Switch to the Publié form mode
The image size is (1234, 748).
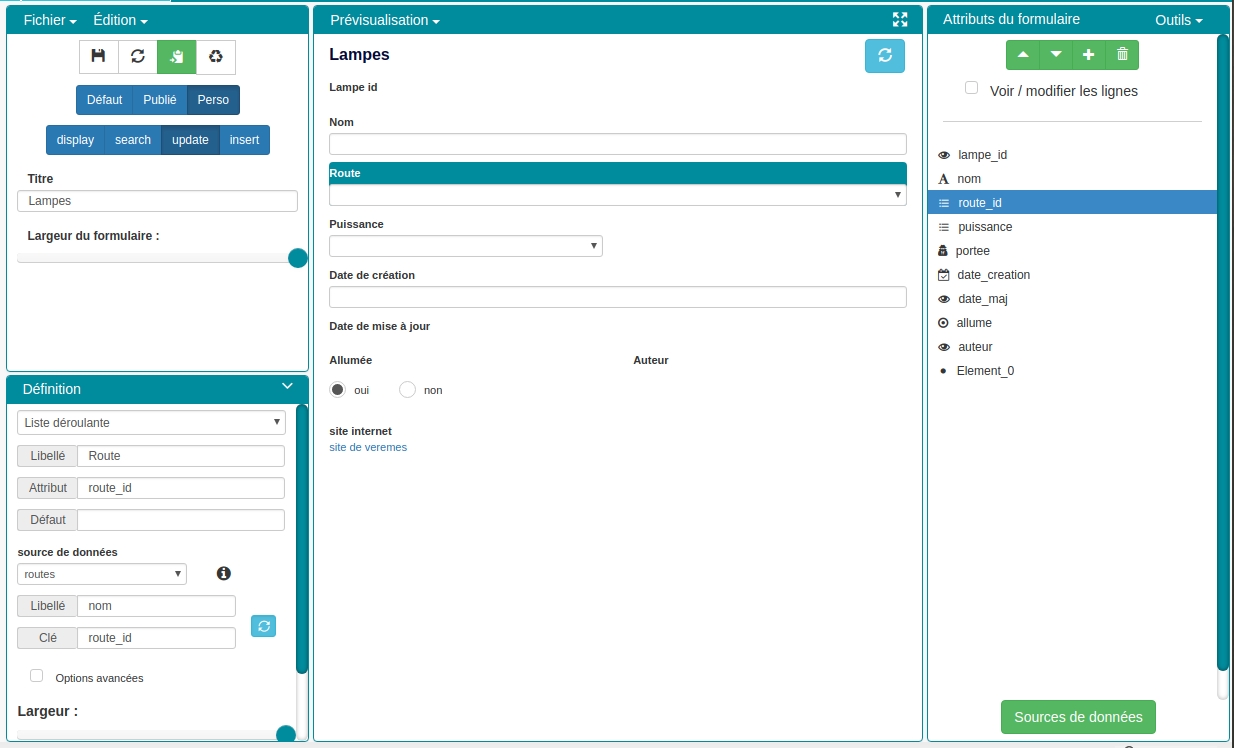pos(160,100)
